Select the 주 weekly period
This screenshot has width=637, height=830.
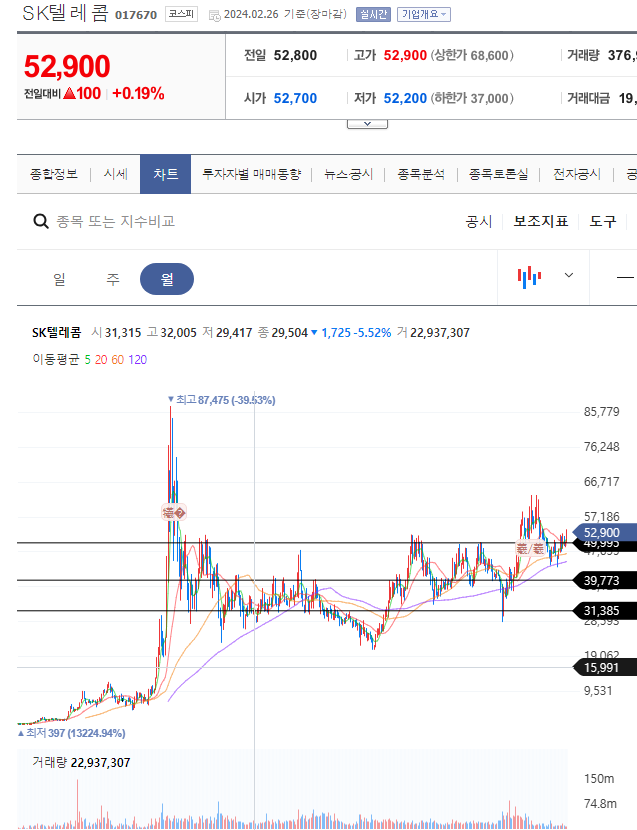(113, 279)
